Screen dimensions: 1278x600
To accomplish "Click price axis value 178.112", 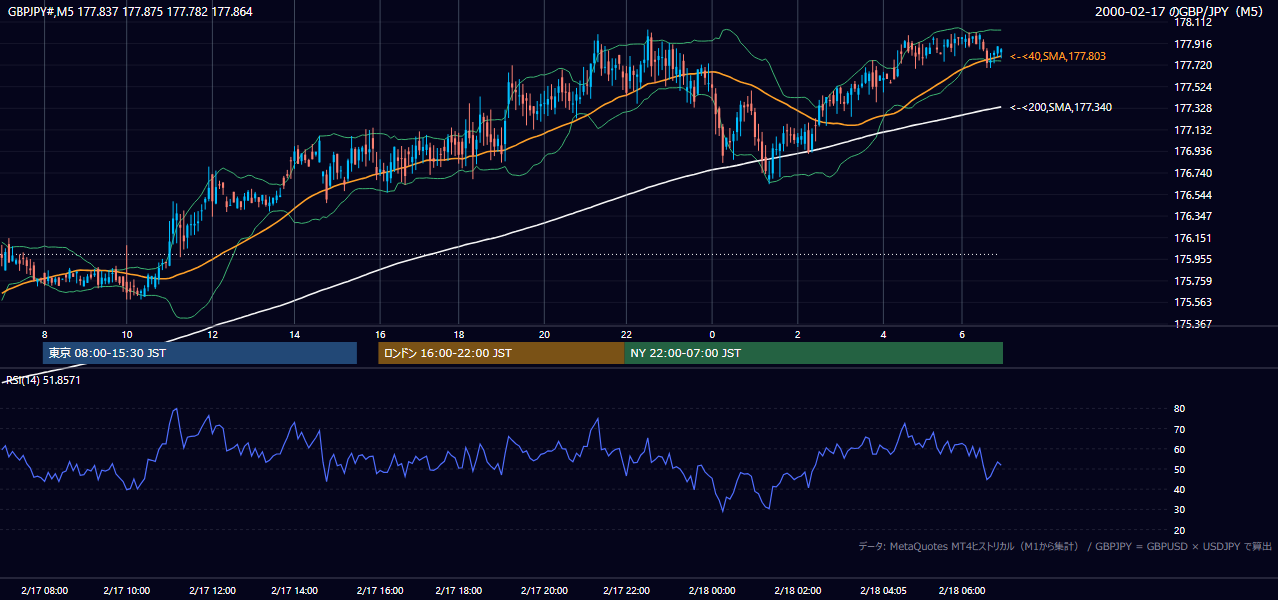I will (1193, 22).
